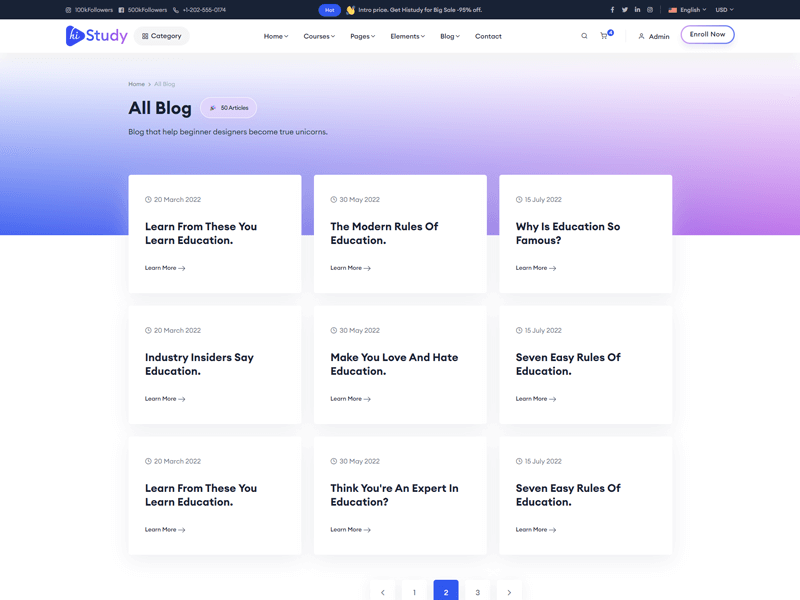Expand the English language dropdown
This screenshot has height=600, width=800.
coord(687,10)
